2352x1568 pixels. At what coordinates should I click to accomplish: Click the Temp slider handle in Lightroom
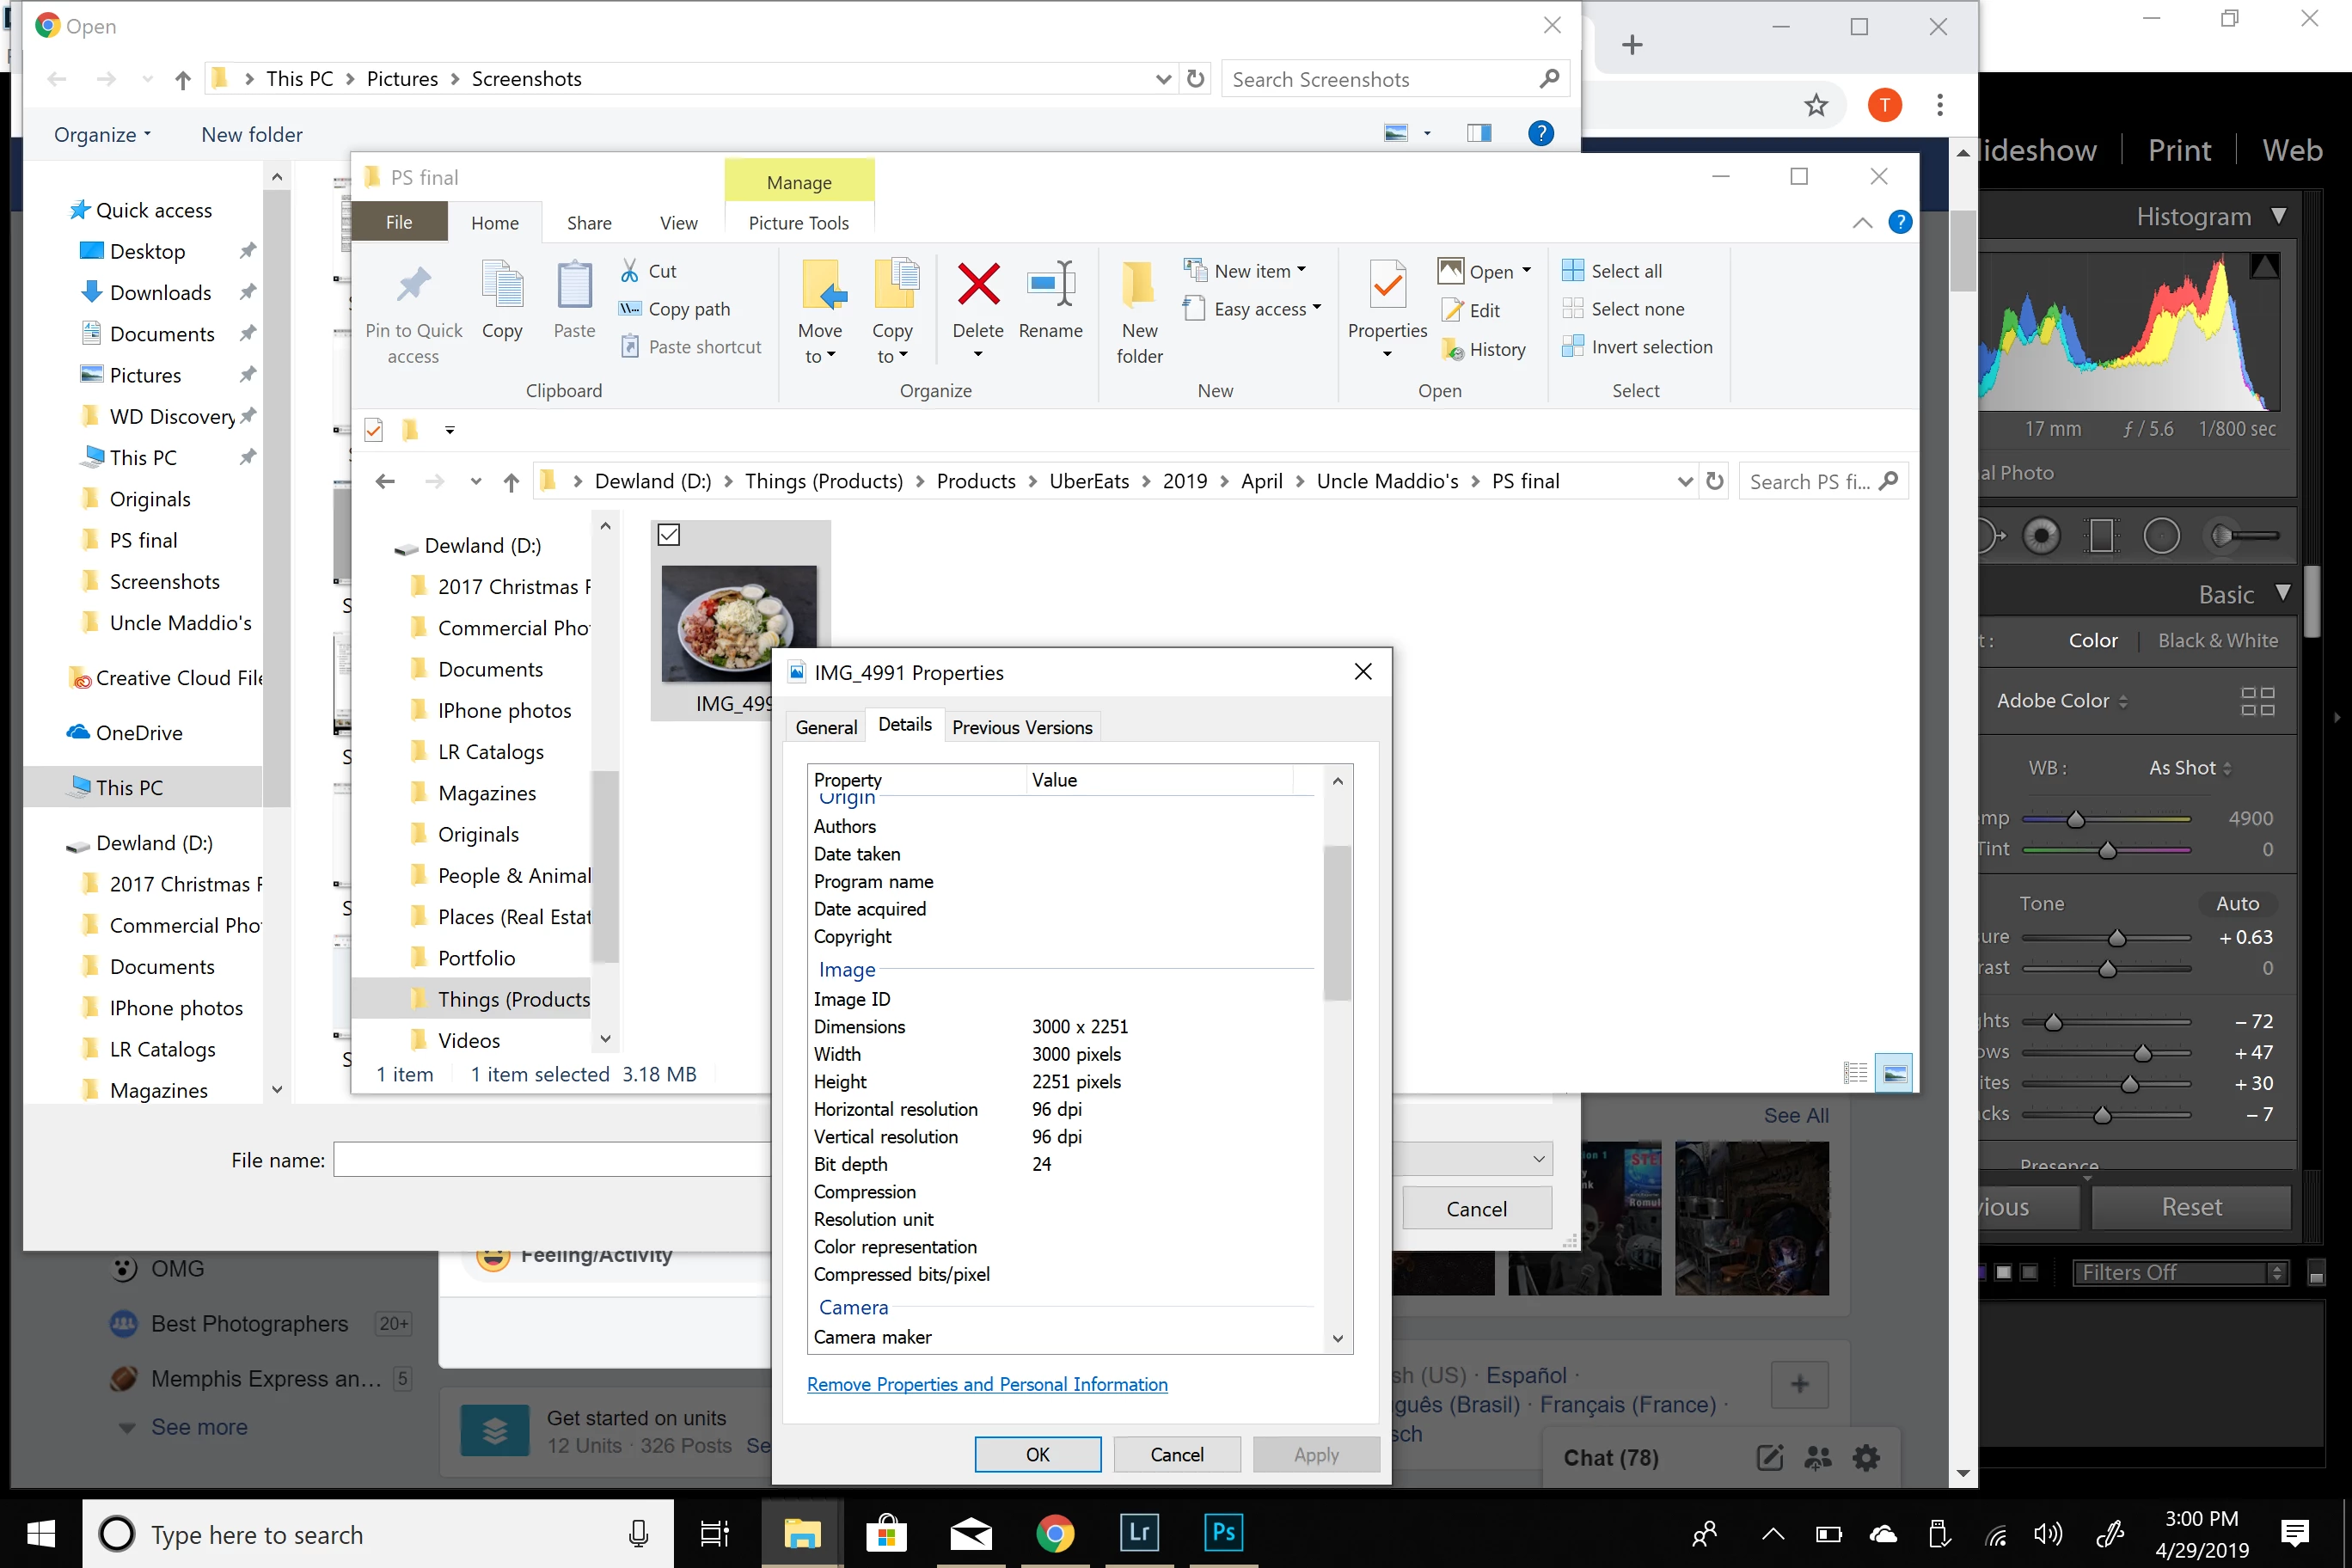pos(2075,819)
